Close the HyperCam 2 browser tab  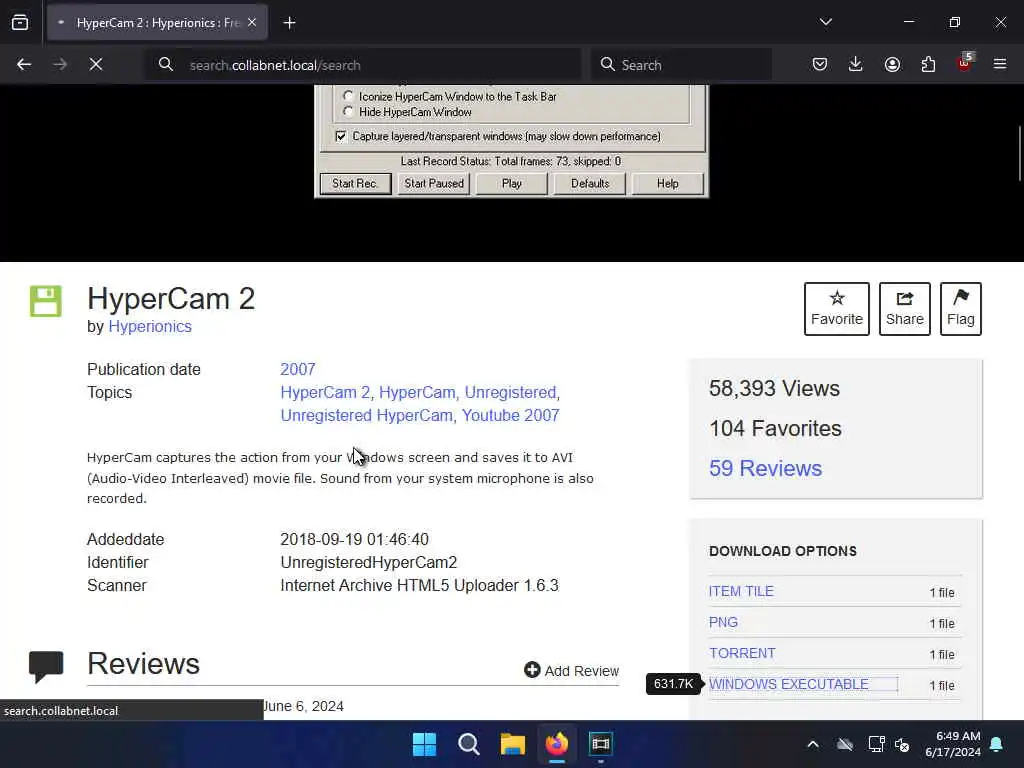pos(252,23)
